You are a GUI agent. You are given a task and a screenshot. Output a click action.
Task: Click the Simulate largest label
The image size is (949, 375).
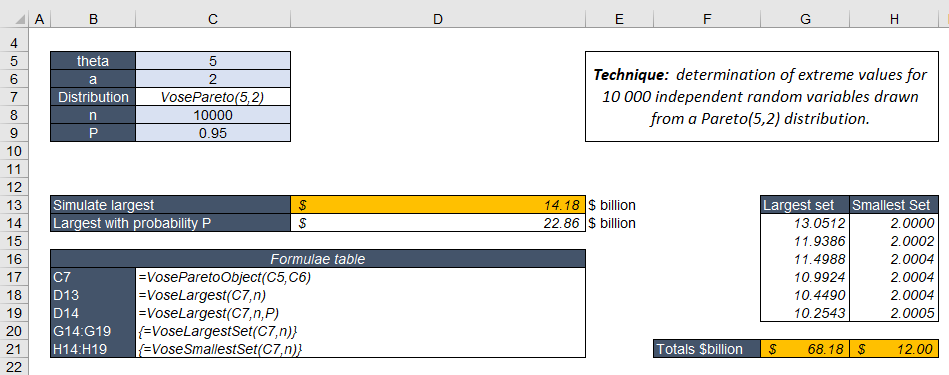point(171,205)
